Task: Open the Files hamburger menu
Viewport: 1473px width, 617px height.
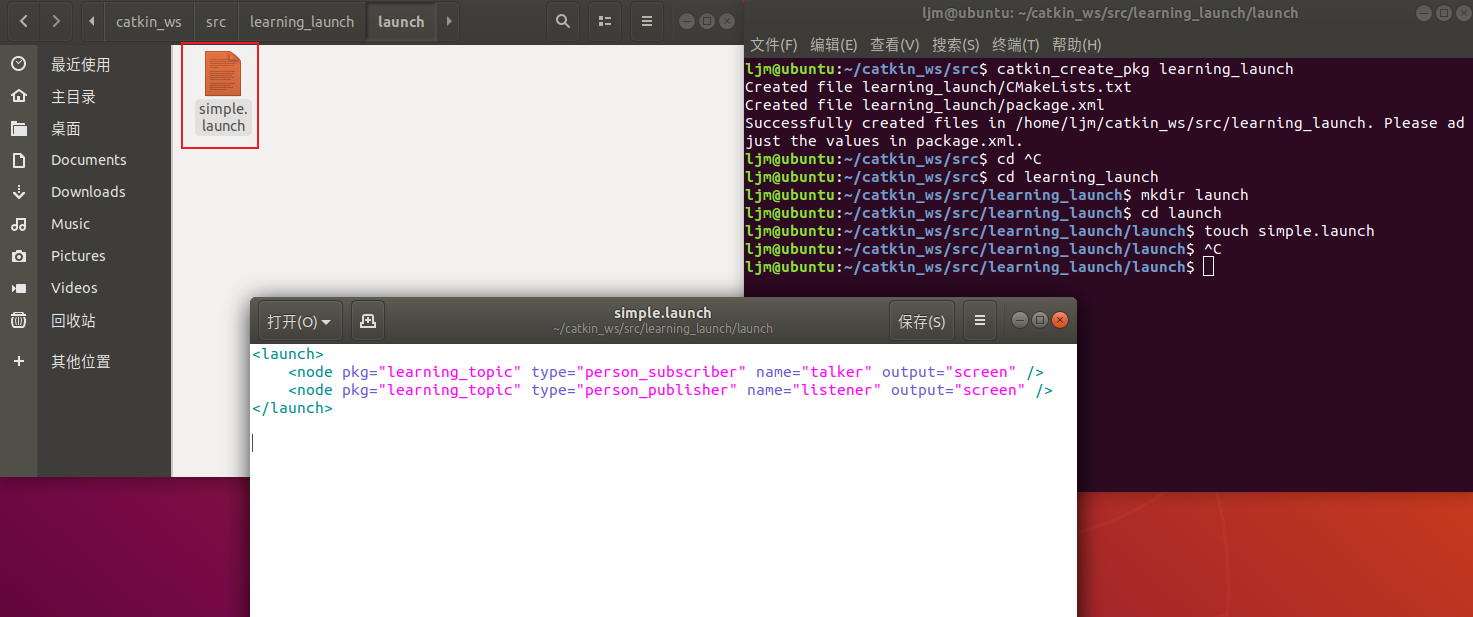Action: point(647,21)
